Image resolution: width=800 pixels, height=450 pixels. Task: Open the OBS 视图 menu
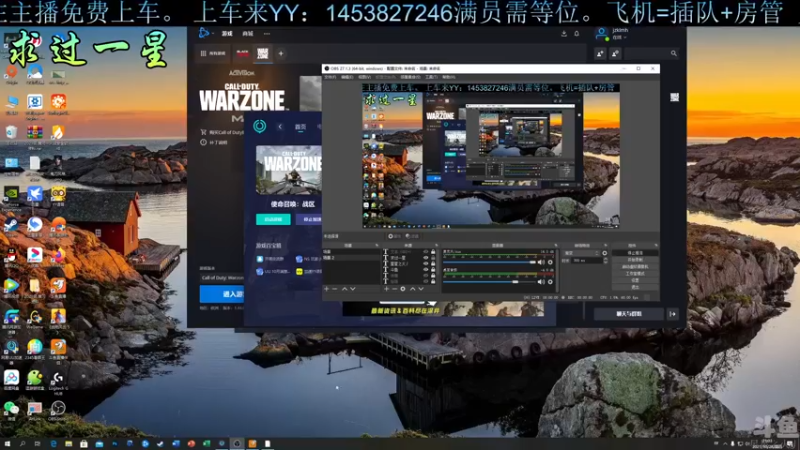coord(364,77)
